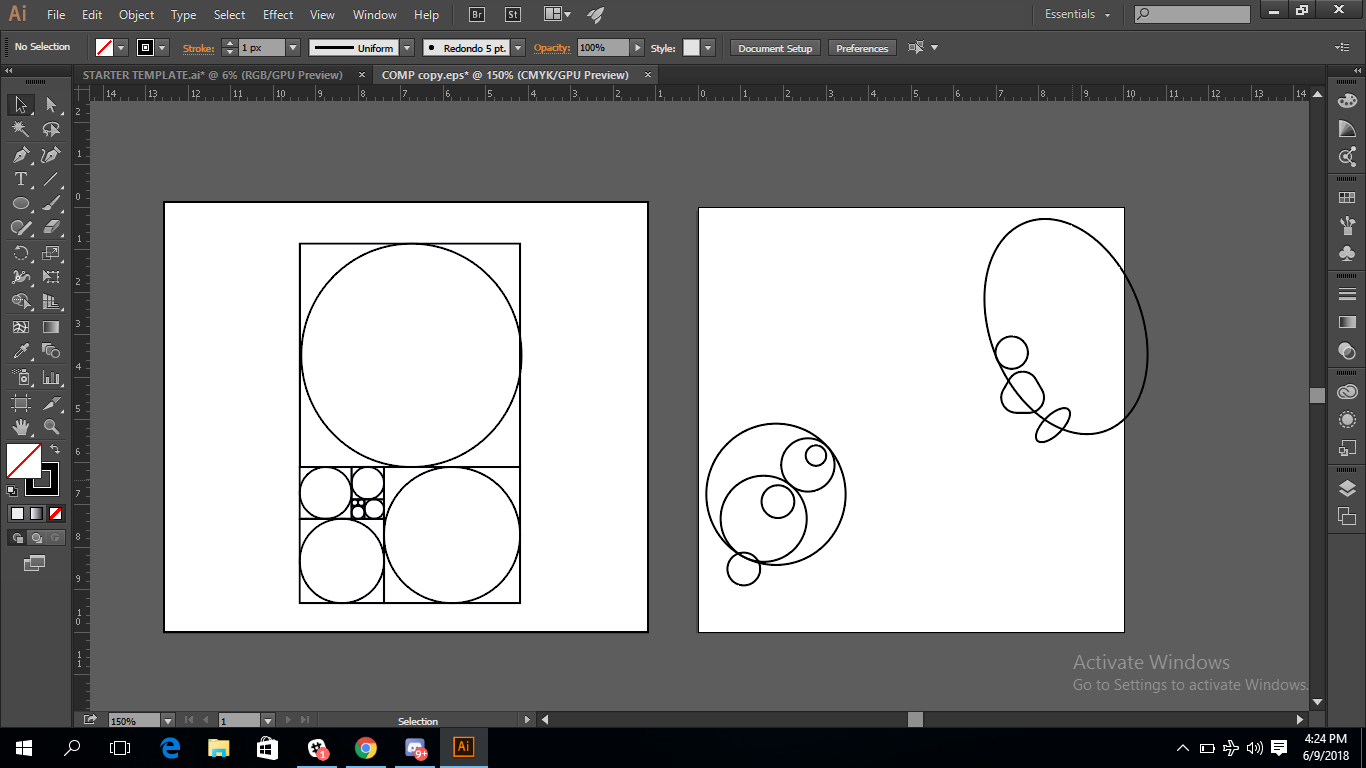Activate the Zoom tool

point(51,427)
